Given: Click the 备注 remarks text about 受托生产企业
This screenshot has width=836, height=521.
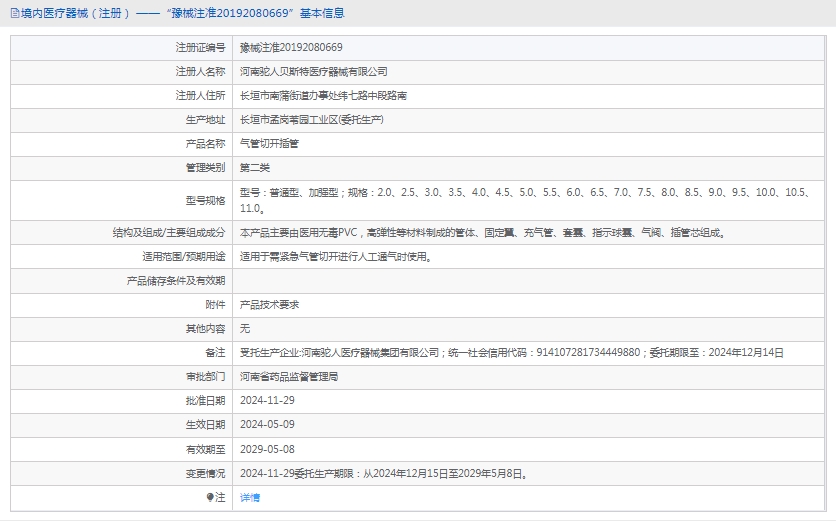Looking at the screenshot, I should click(512, 352).
